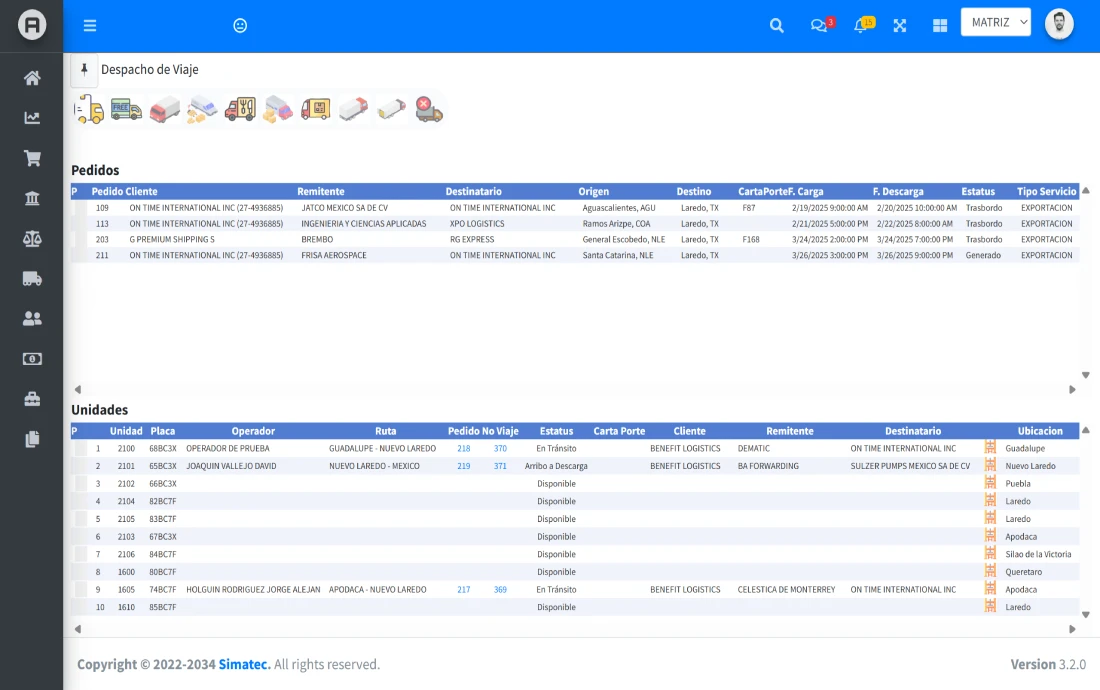Image resolution: width=1100 pixels, height=690 pixels.
Task: Sort Pedidos by Origen column header
Action: click(593, 191)
